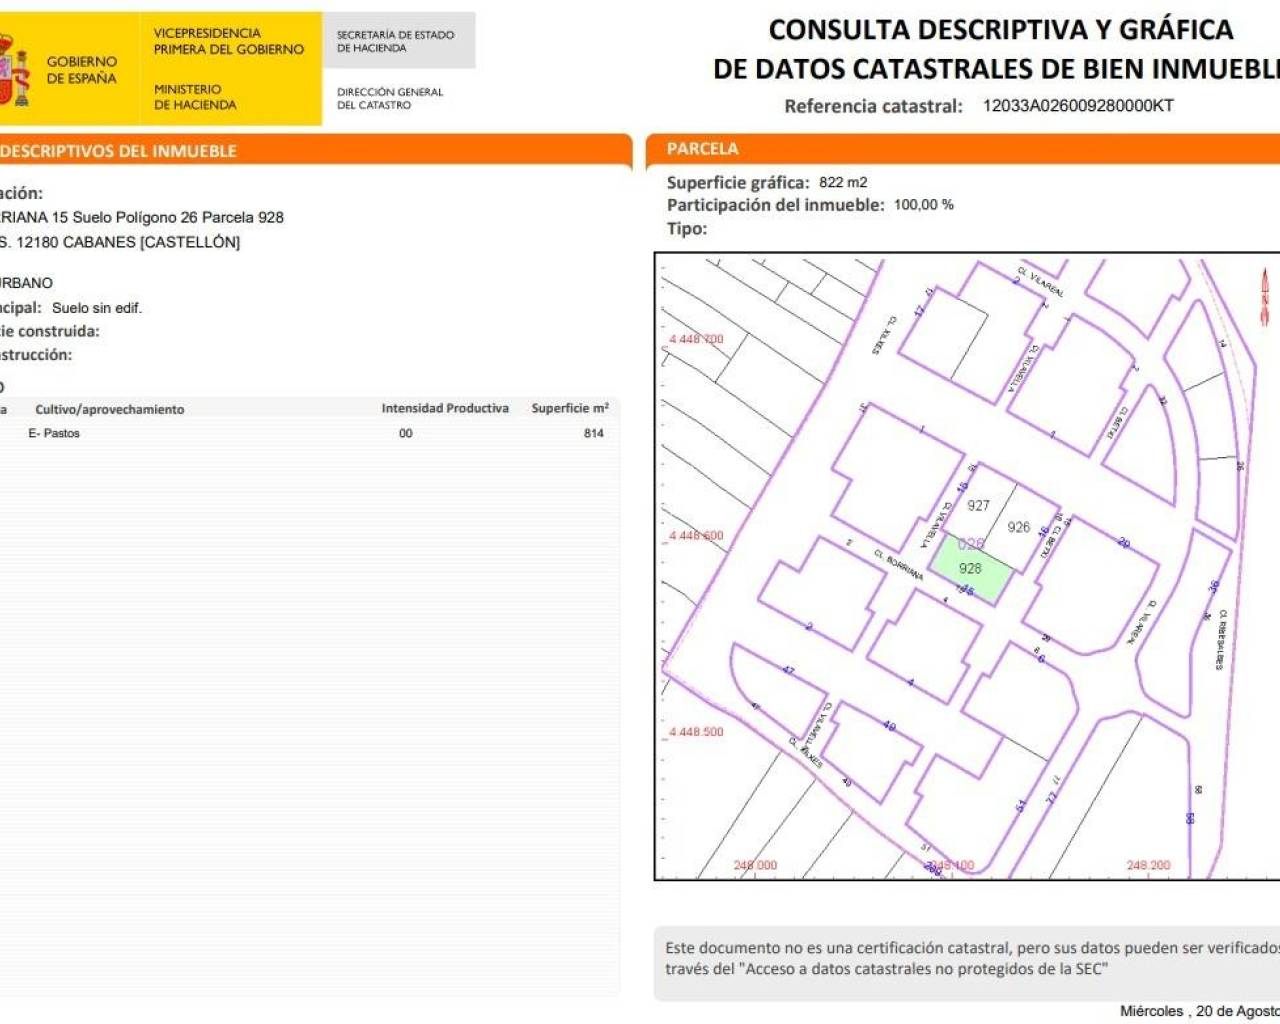Click the Cultivo/aprovechamiento column header
This screenshot has width=1280, height=1024.
point(109,409)
